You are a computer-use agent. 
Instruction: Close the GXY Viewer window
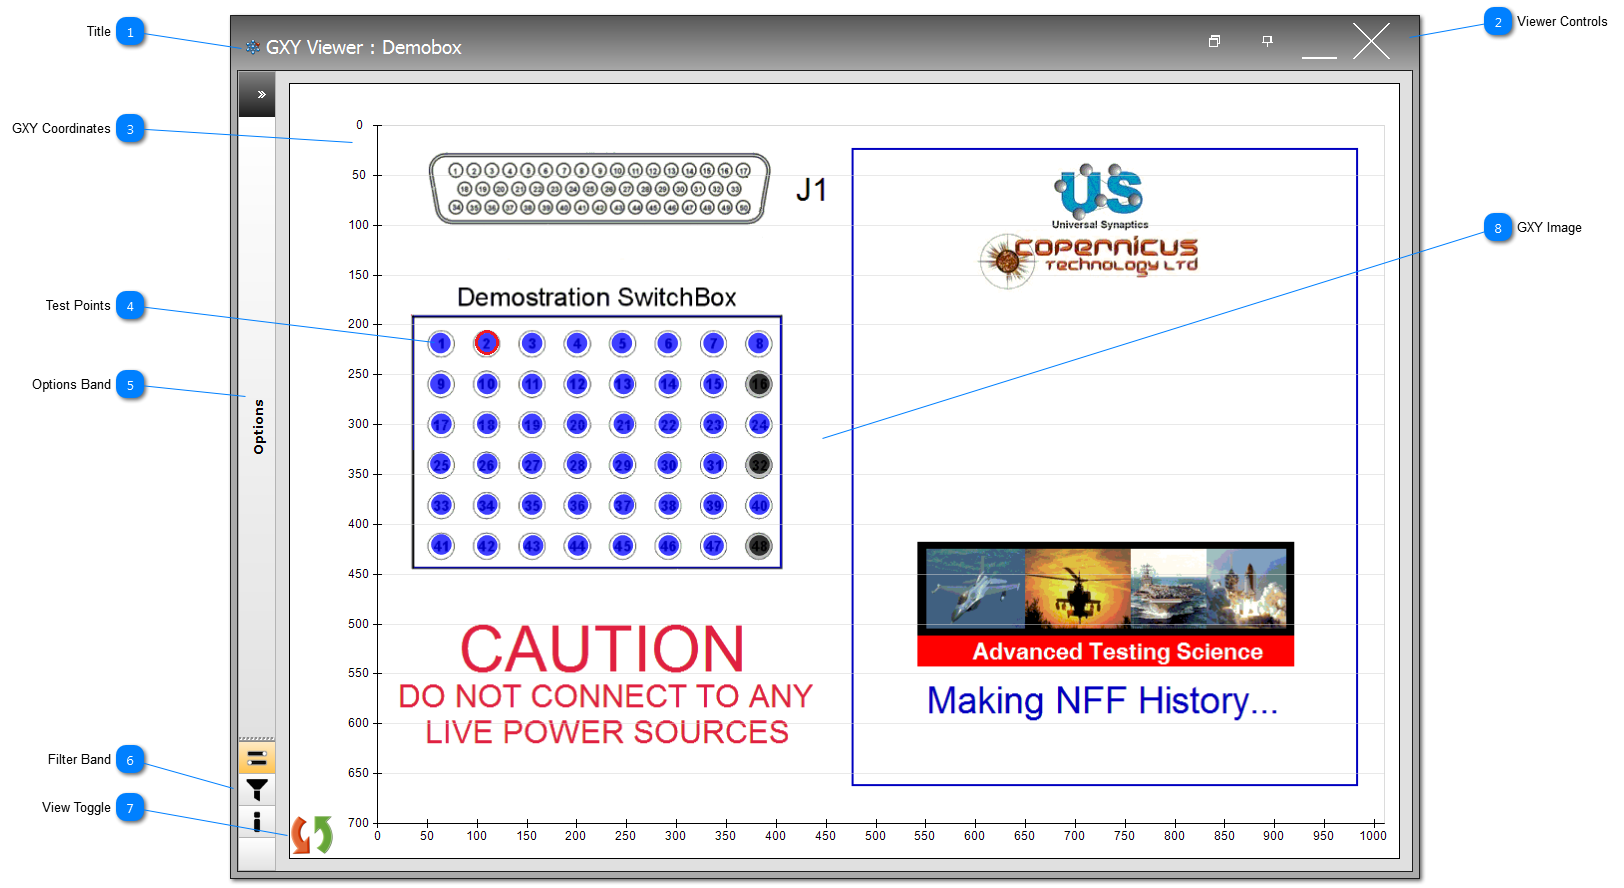(x=1371, y=42)
